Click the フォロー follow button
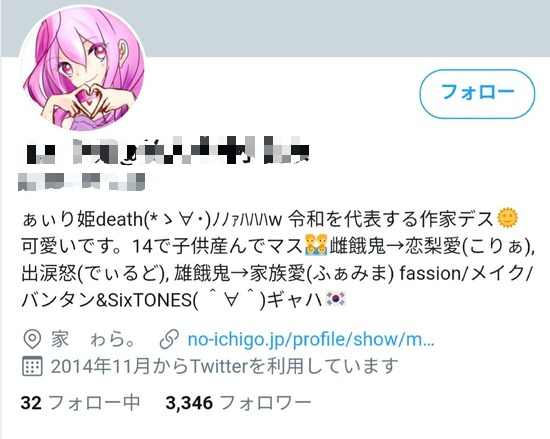This screenshot has width=550, height=439. point(477,93)
